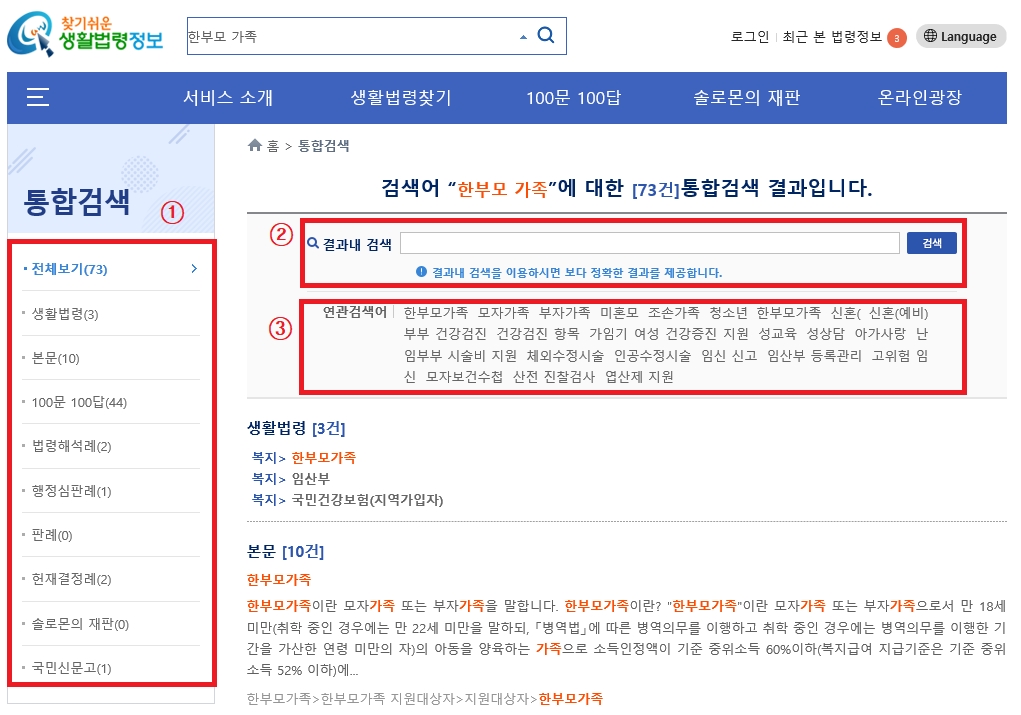Open the hamburger menu icon
This screenshot has height=715, width=1021.
pyautogui.click(x=38, y=97)
